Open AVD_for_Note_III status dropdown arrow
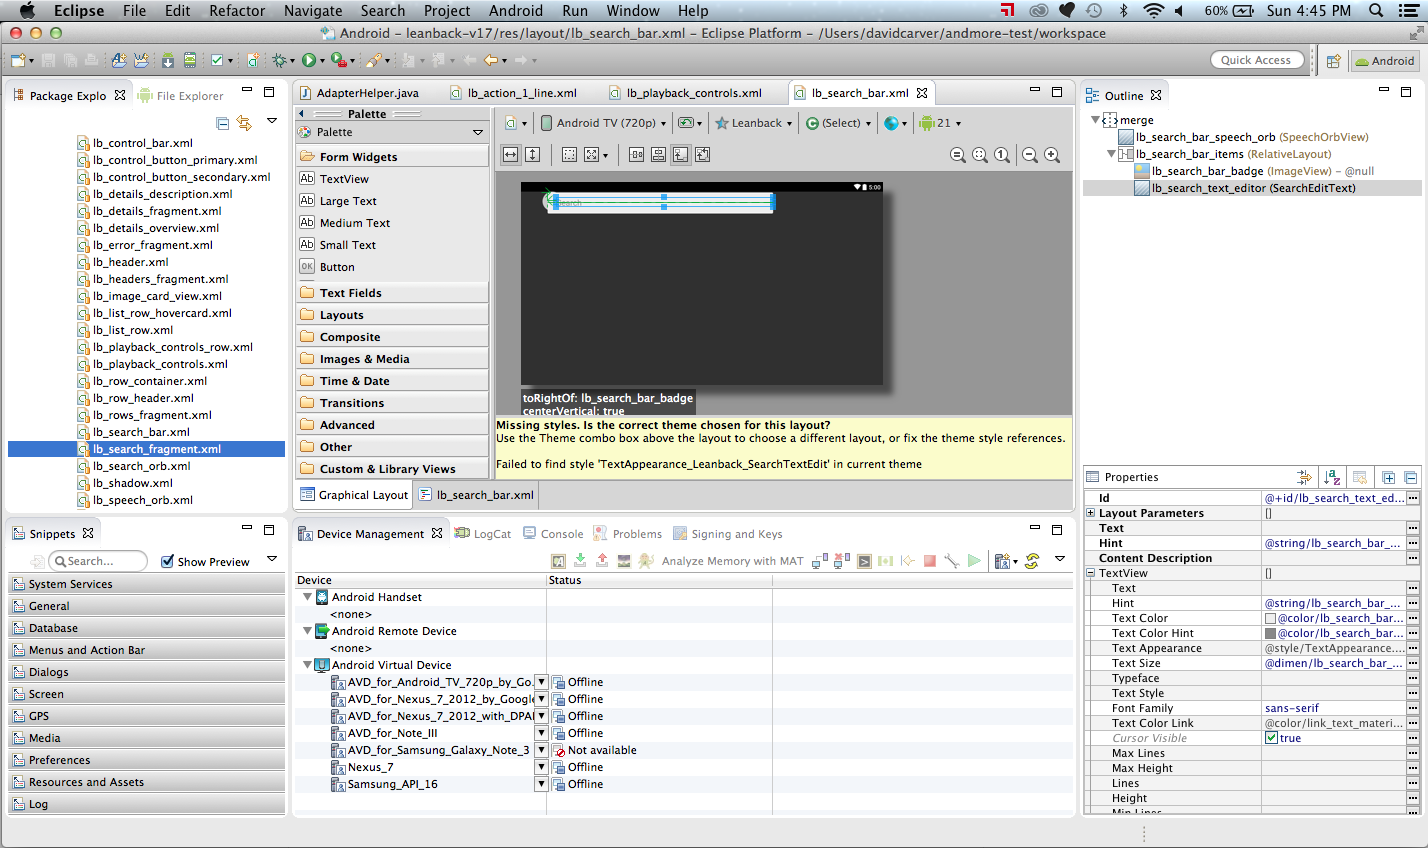 541,733
